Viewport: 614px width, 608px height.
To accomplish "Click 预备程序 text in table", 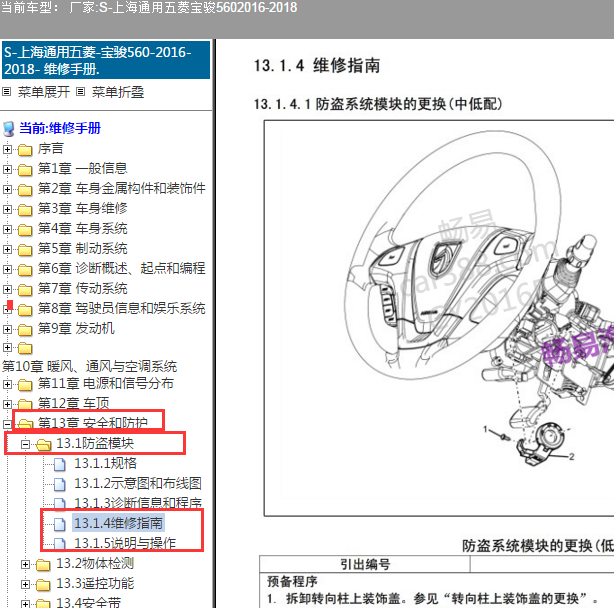I will coord(292,581).
